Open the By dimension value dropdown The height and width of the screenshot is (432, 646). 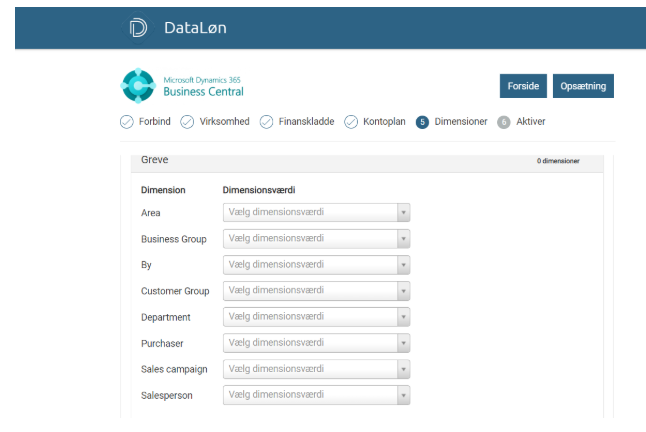pyautogui.click(x=315, y=265)
